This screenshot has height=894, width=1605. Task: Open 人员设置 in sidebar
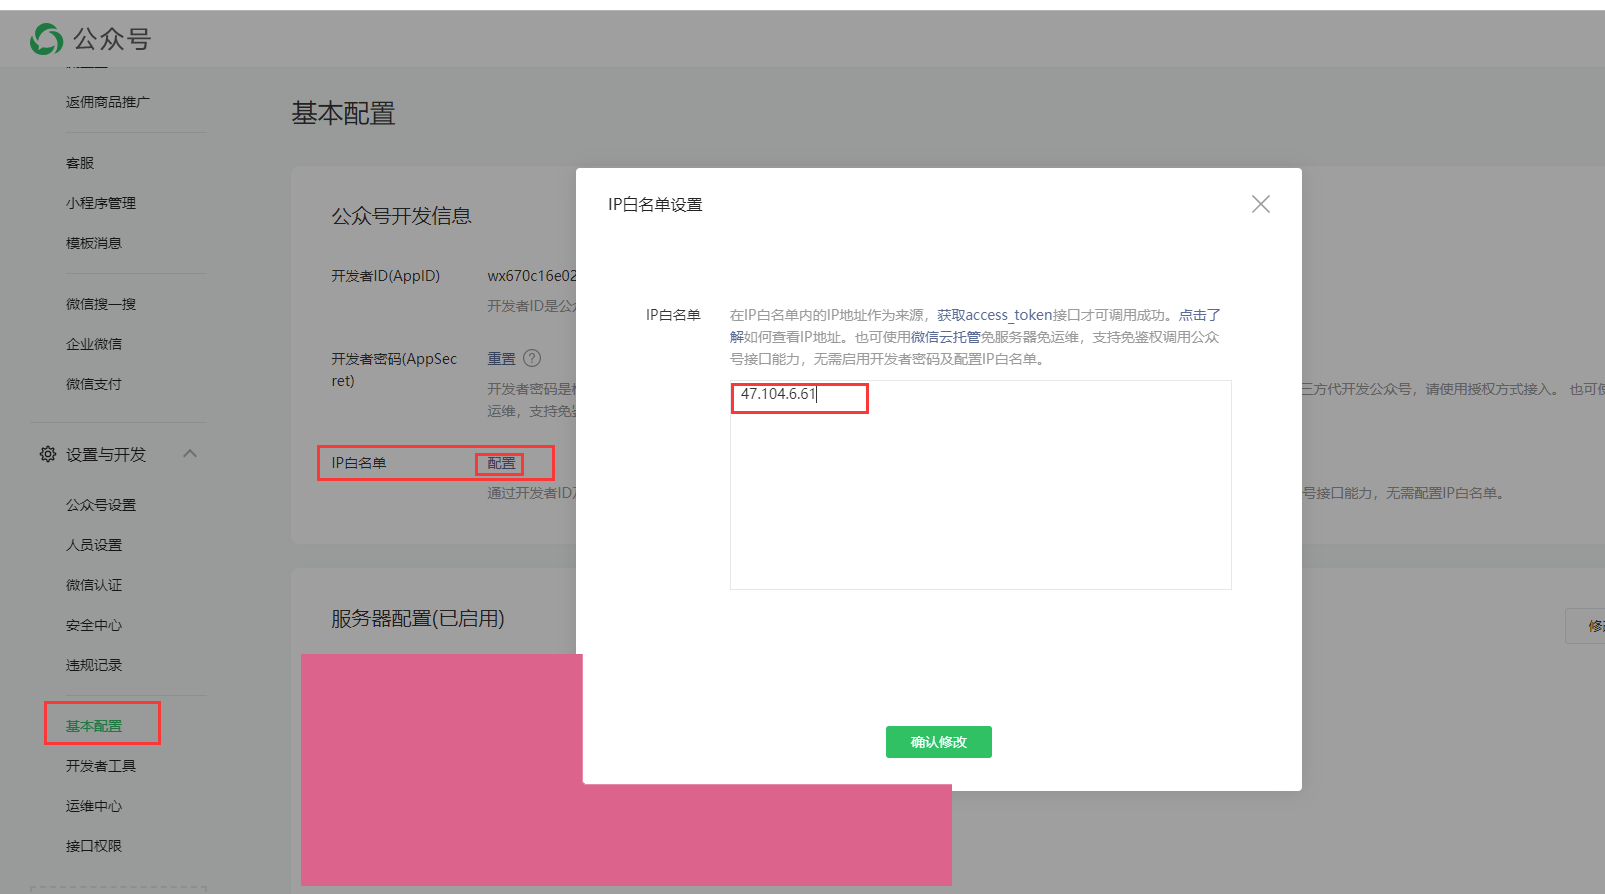pos(94,545)
